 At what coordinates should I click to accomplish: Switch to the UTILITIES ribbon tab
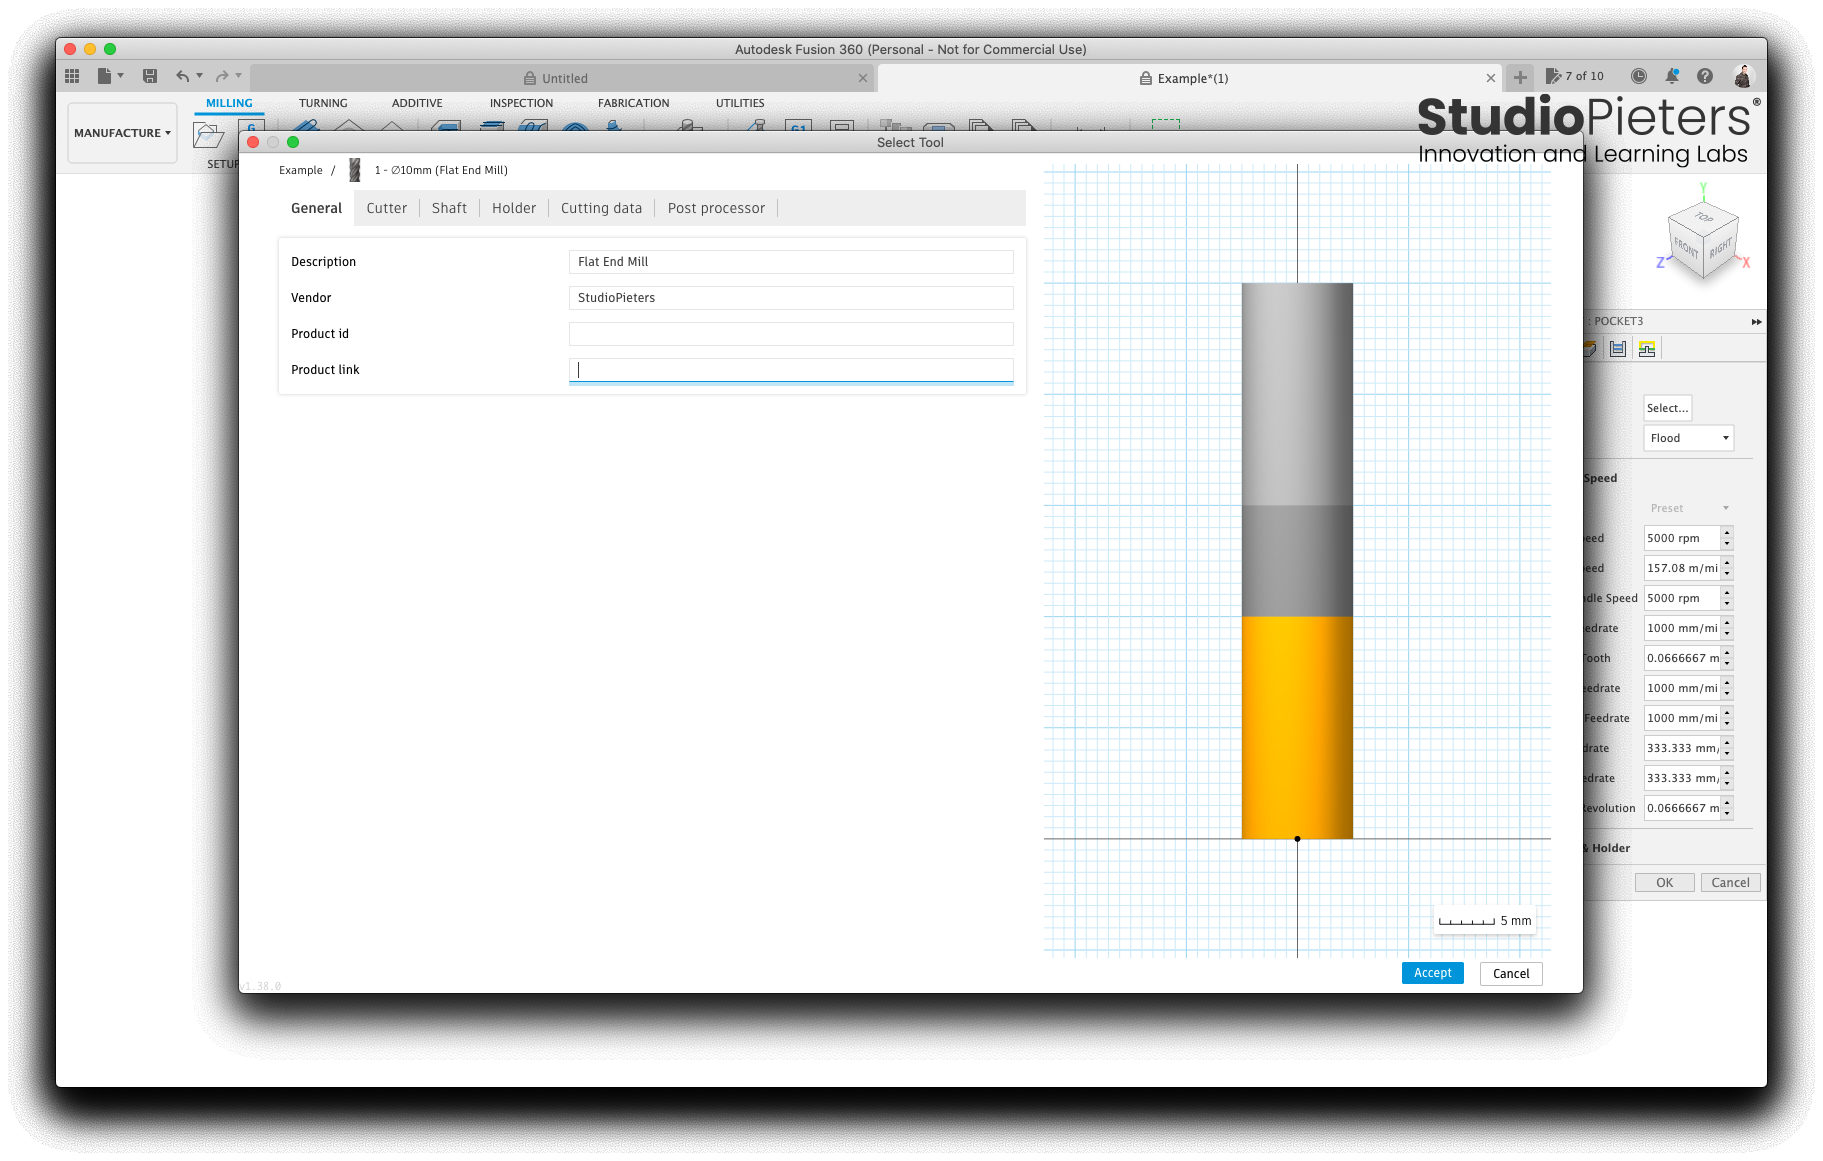pyautogui.click(x=740, y=103)
